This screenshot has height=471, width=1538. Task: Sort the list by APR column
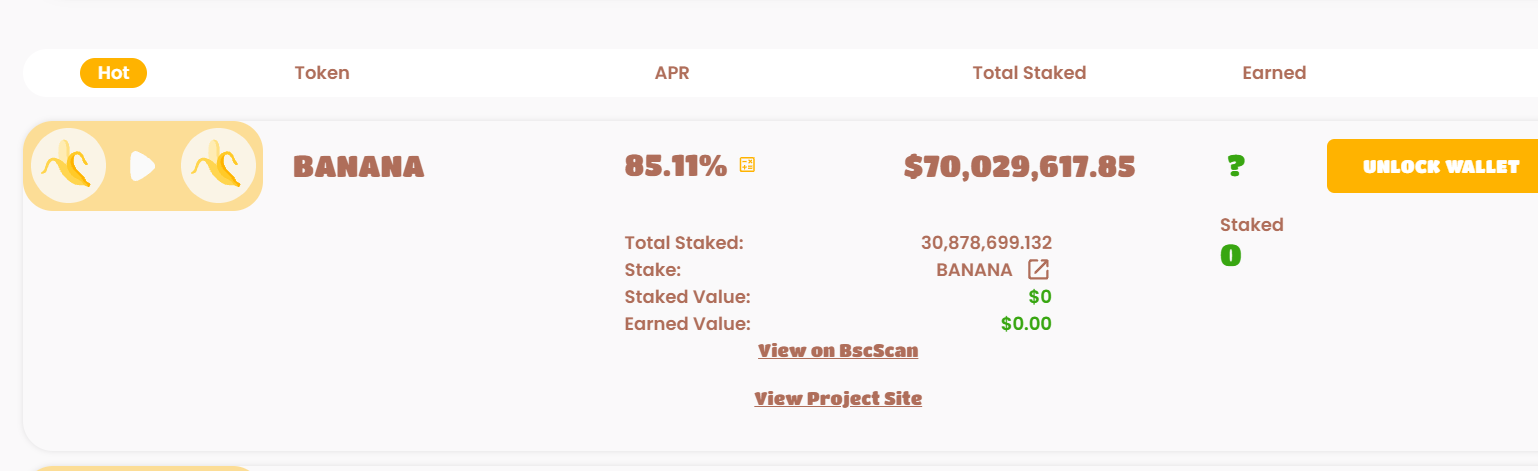tap(672, 73)
